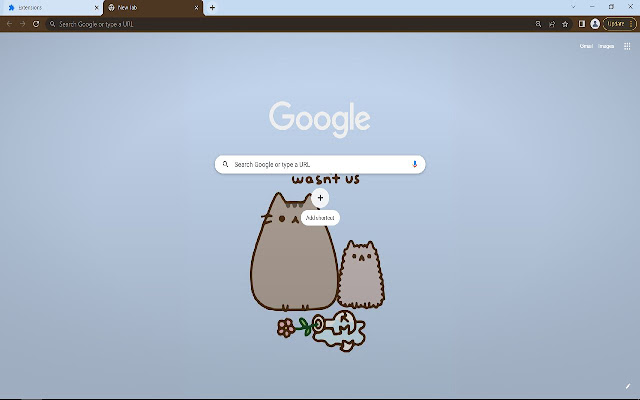Customize this page with pencil icon
640x400 pixels.
pos(628,386)
